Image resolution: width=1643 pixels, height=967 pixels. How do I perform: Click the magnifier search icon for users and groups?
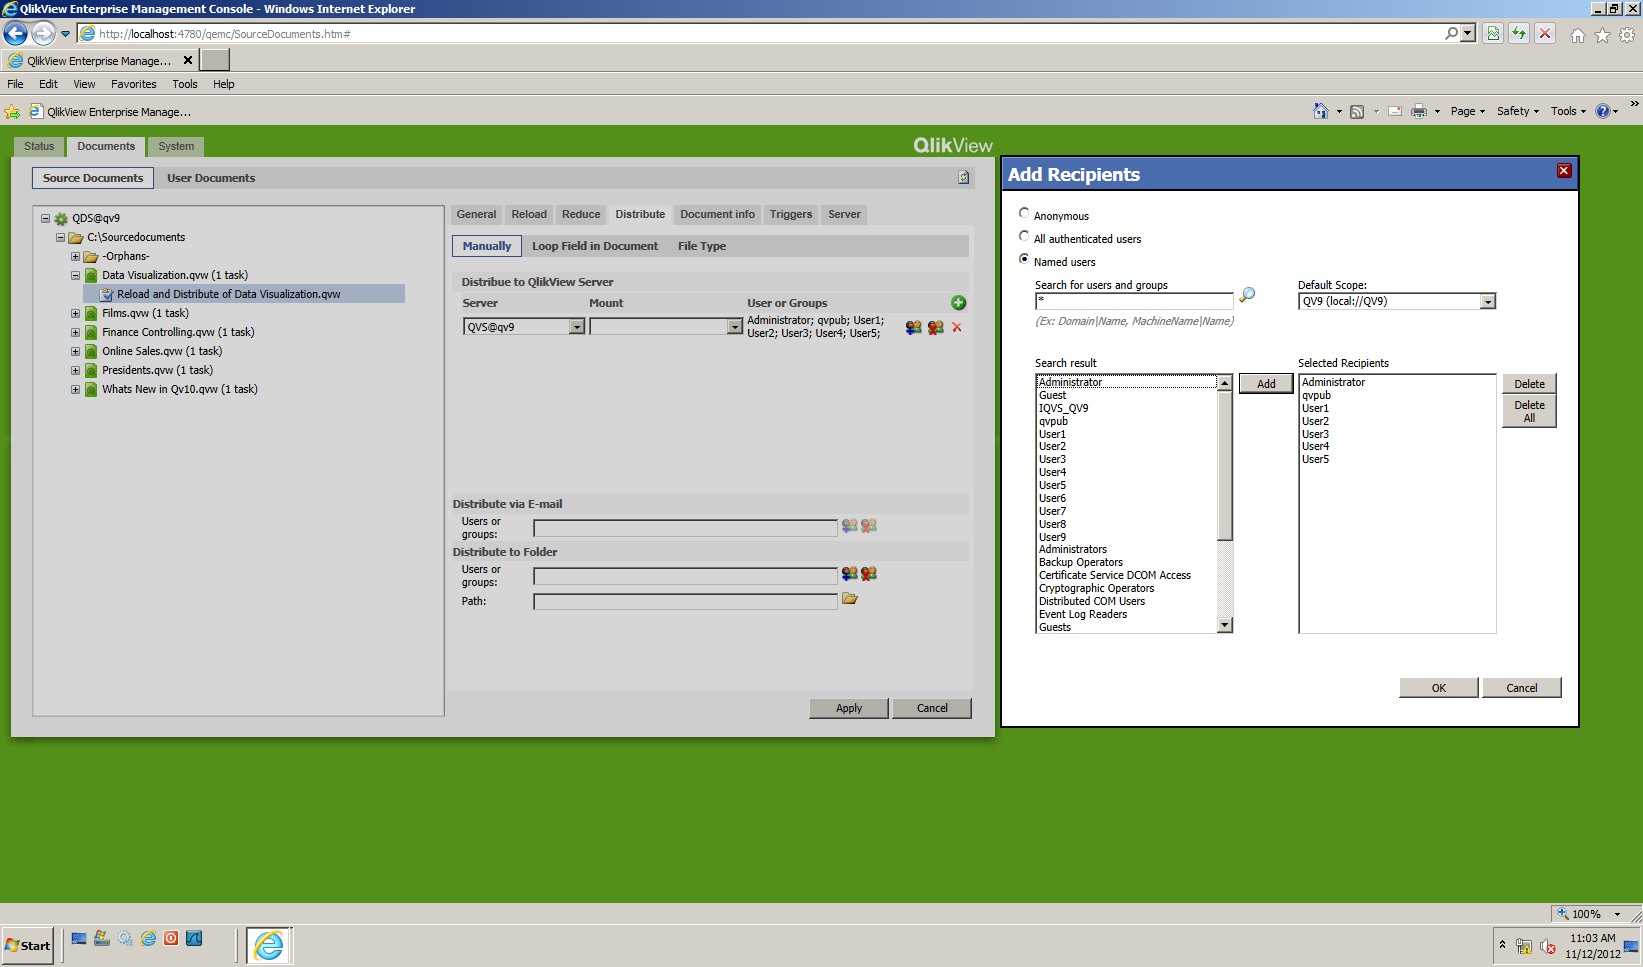pyautogui.click(x=1247, y=295)
